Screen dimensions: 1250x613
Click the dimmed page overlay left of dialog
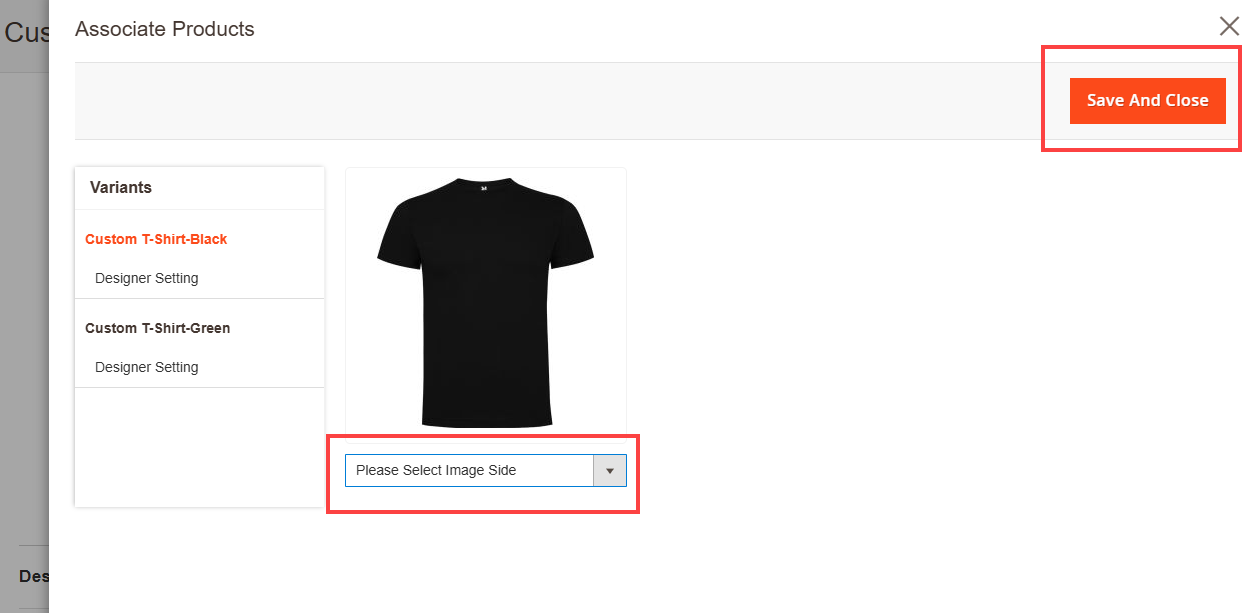click(24, 300)
